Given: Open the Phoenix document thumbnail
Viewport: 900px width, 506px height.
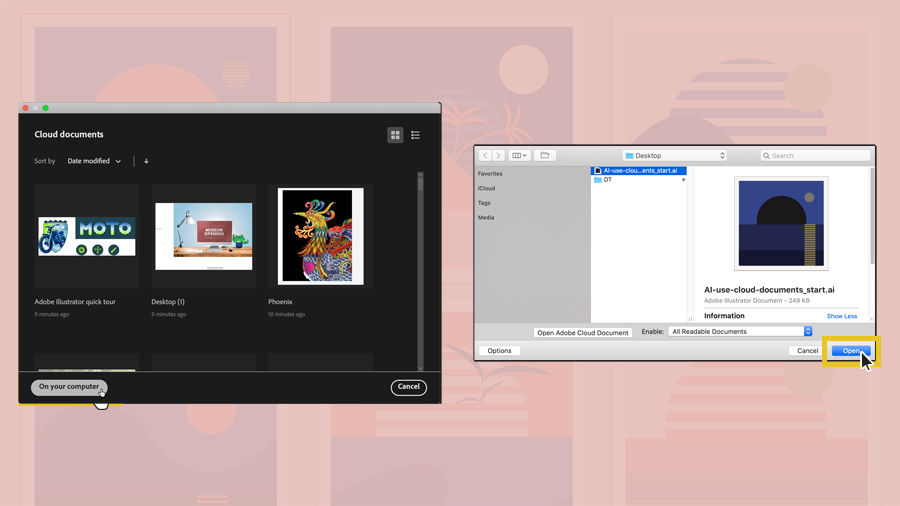Looking at the screenshot, I should [320, 236].
